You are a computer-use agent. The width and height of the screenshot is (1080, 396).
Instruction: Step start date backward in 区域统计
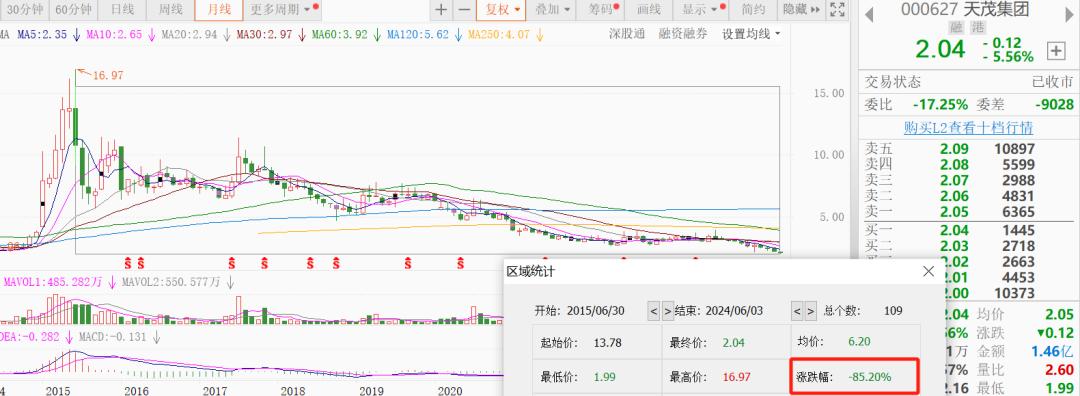[x=653, y=311]
